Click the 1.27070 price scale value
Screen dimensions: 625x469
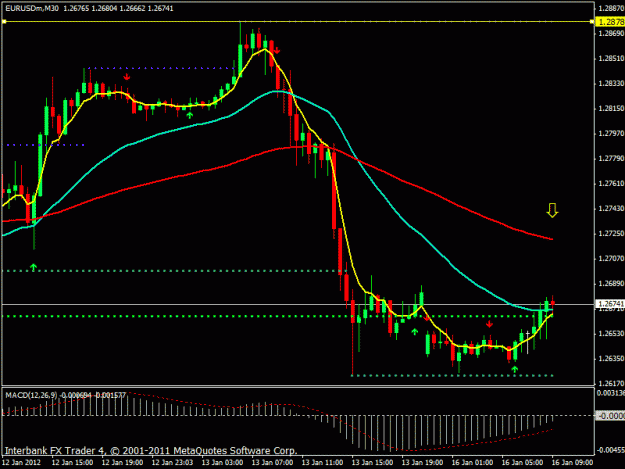(611, 259)
